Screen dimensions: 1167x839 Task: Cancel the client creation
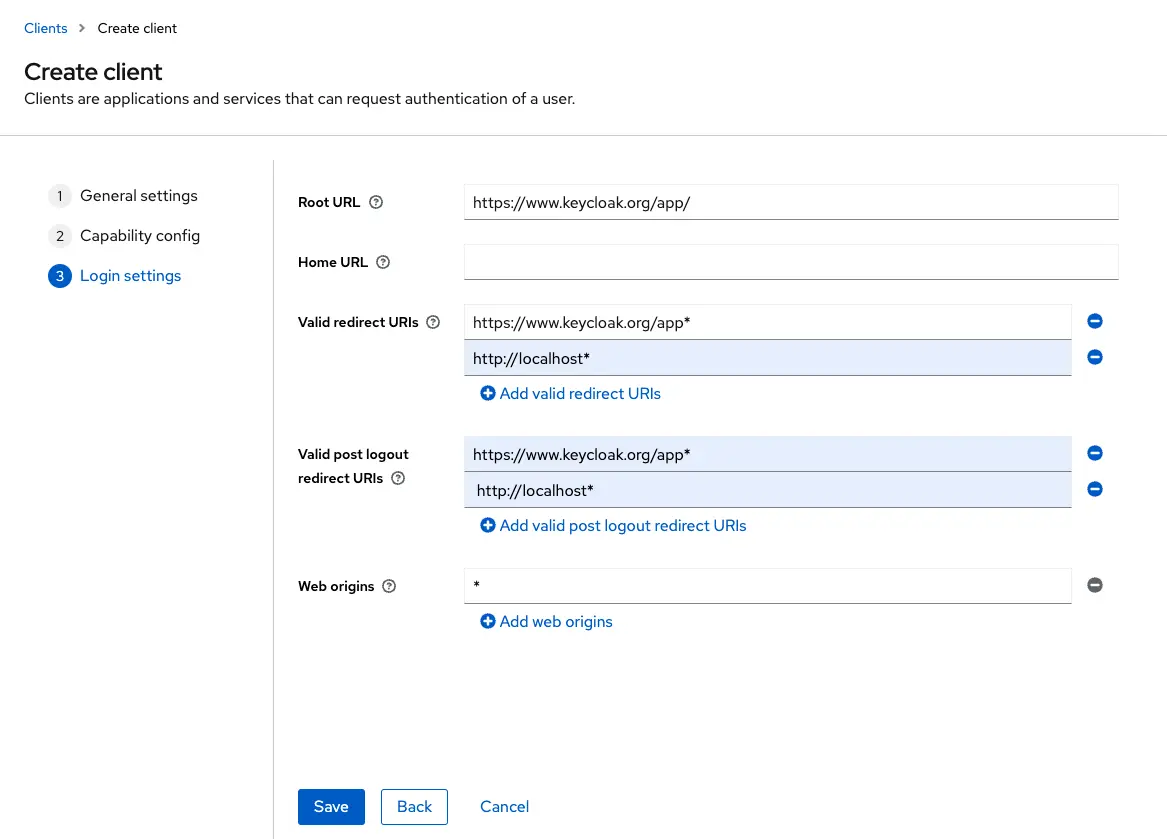click(504, 807)
